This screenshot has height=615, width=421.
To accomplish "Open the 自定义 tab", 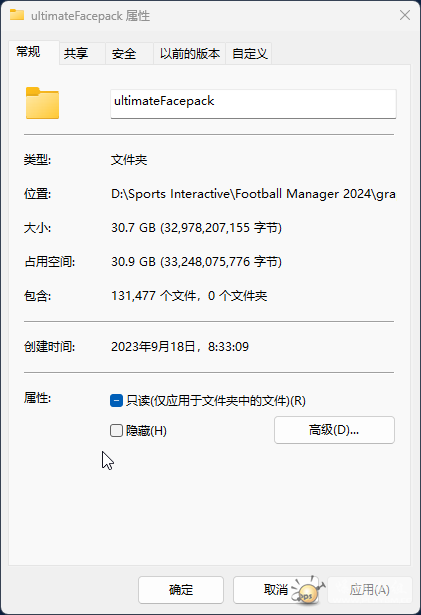I will click(x=250, y=53).
